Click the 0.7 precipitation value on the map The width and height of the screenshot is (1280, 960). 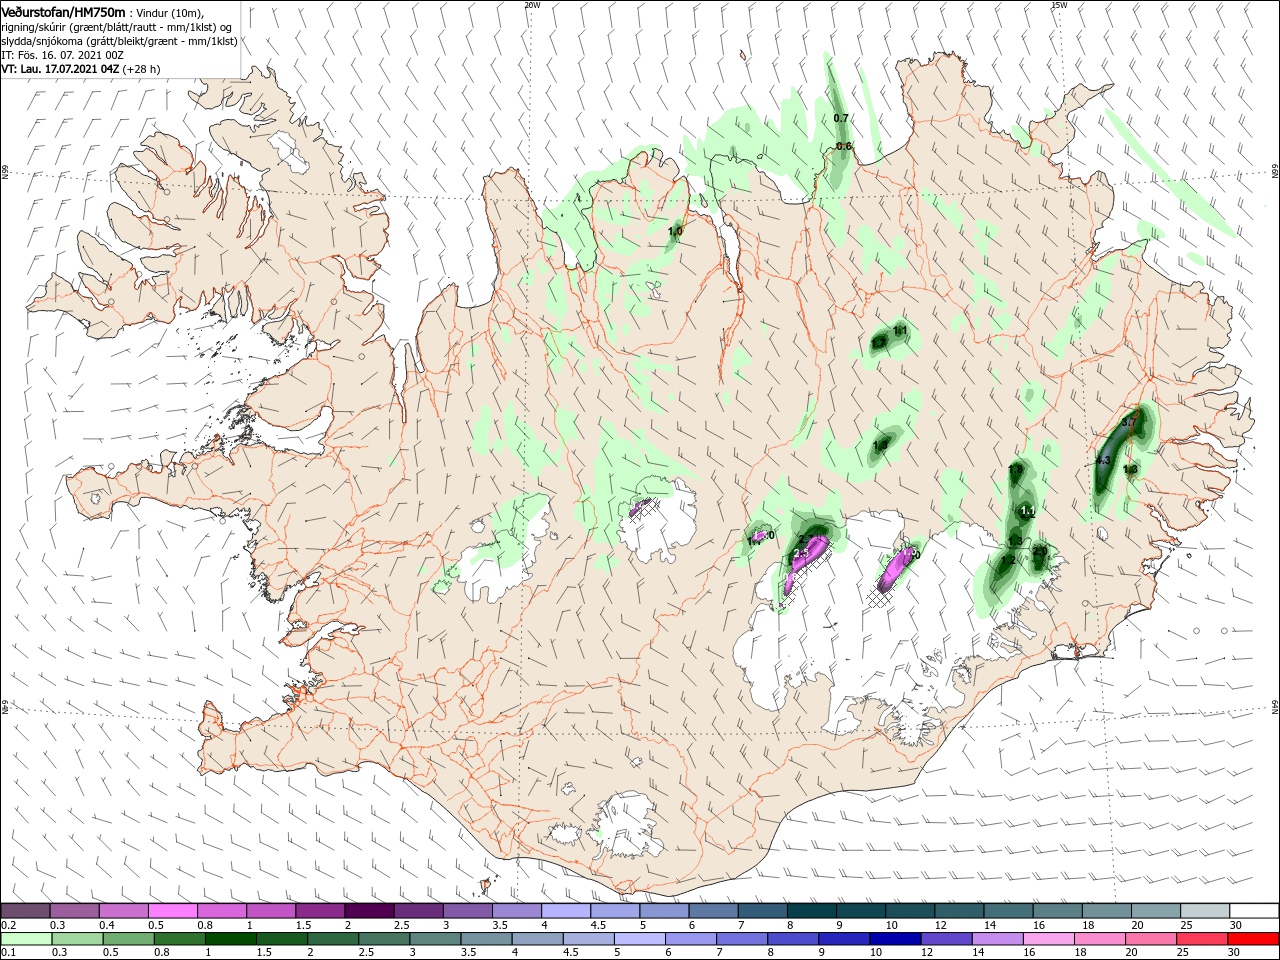tap(841, 118)
